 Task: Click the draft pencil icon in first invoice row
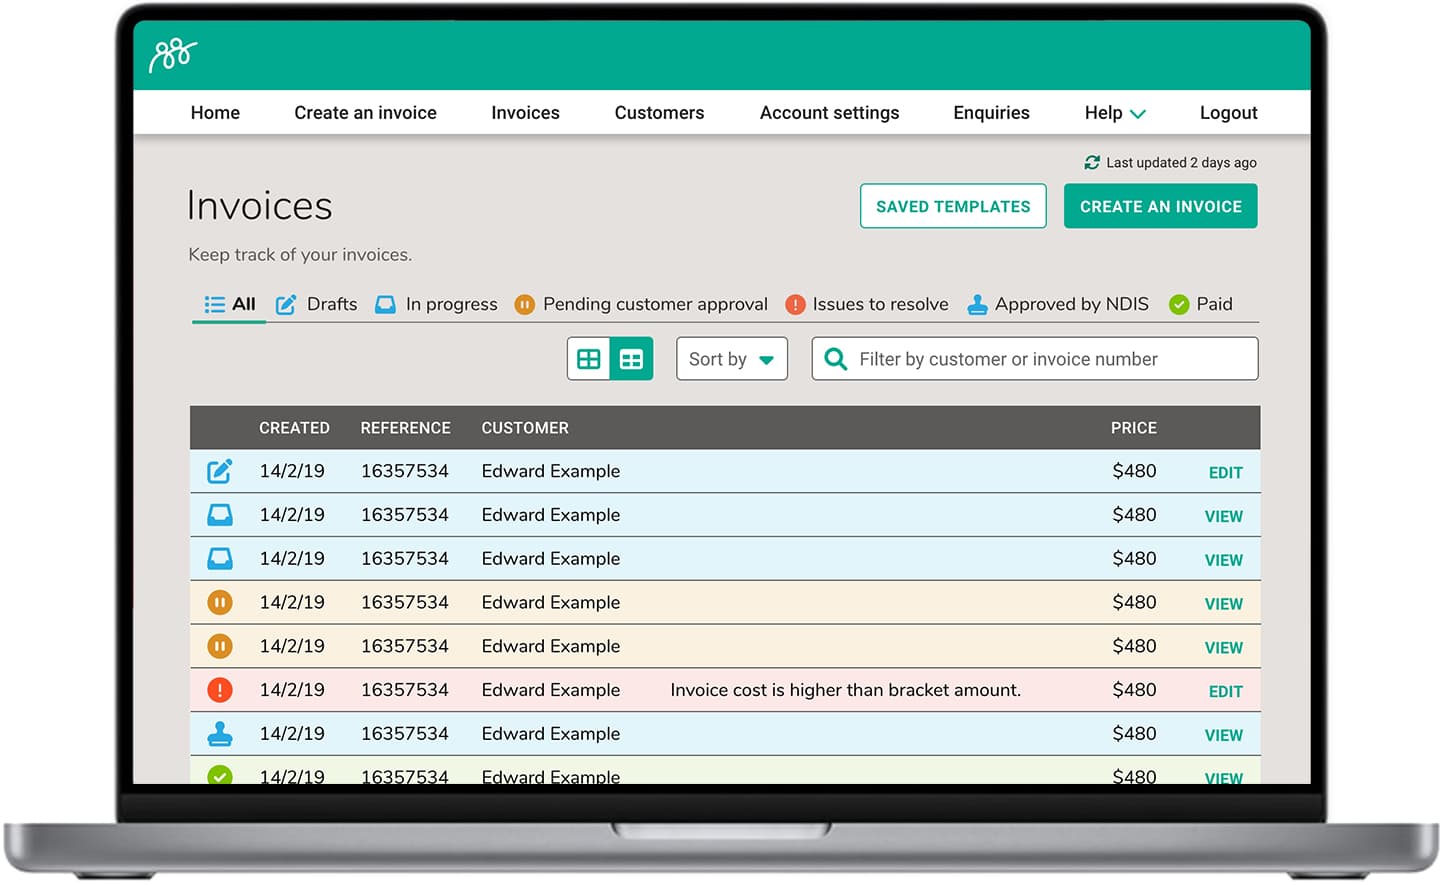[x=220, y=471]
